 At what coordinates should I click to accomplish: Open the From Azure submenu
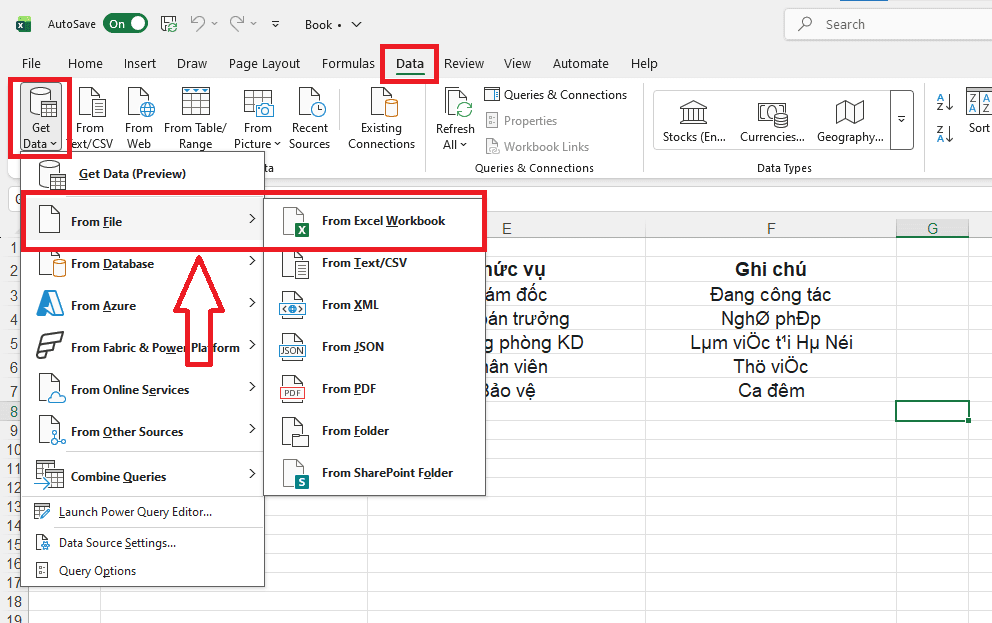tap(143, 305)
